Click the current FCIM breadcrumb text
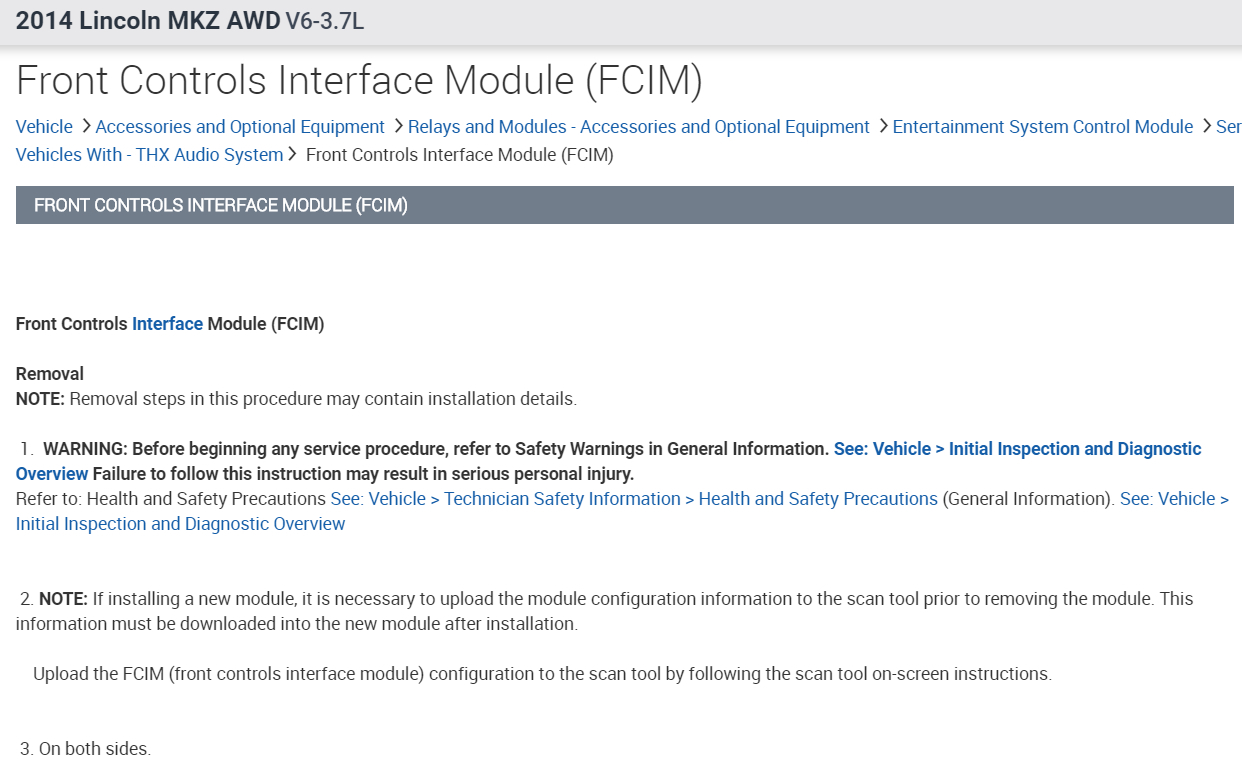 (x=459, y=155)
